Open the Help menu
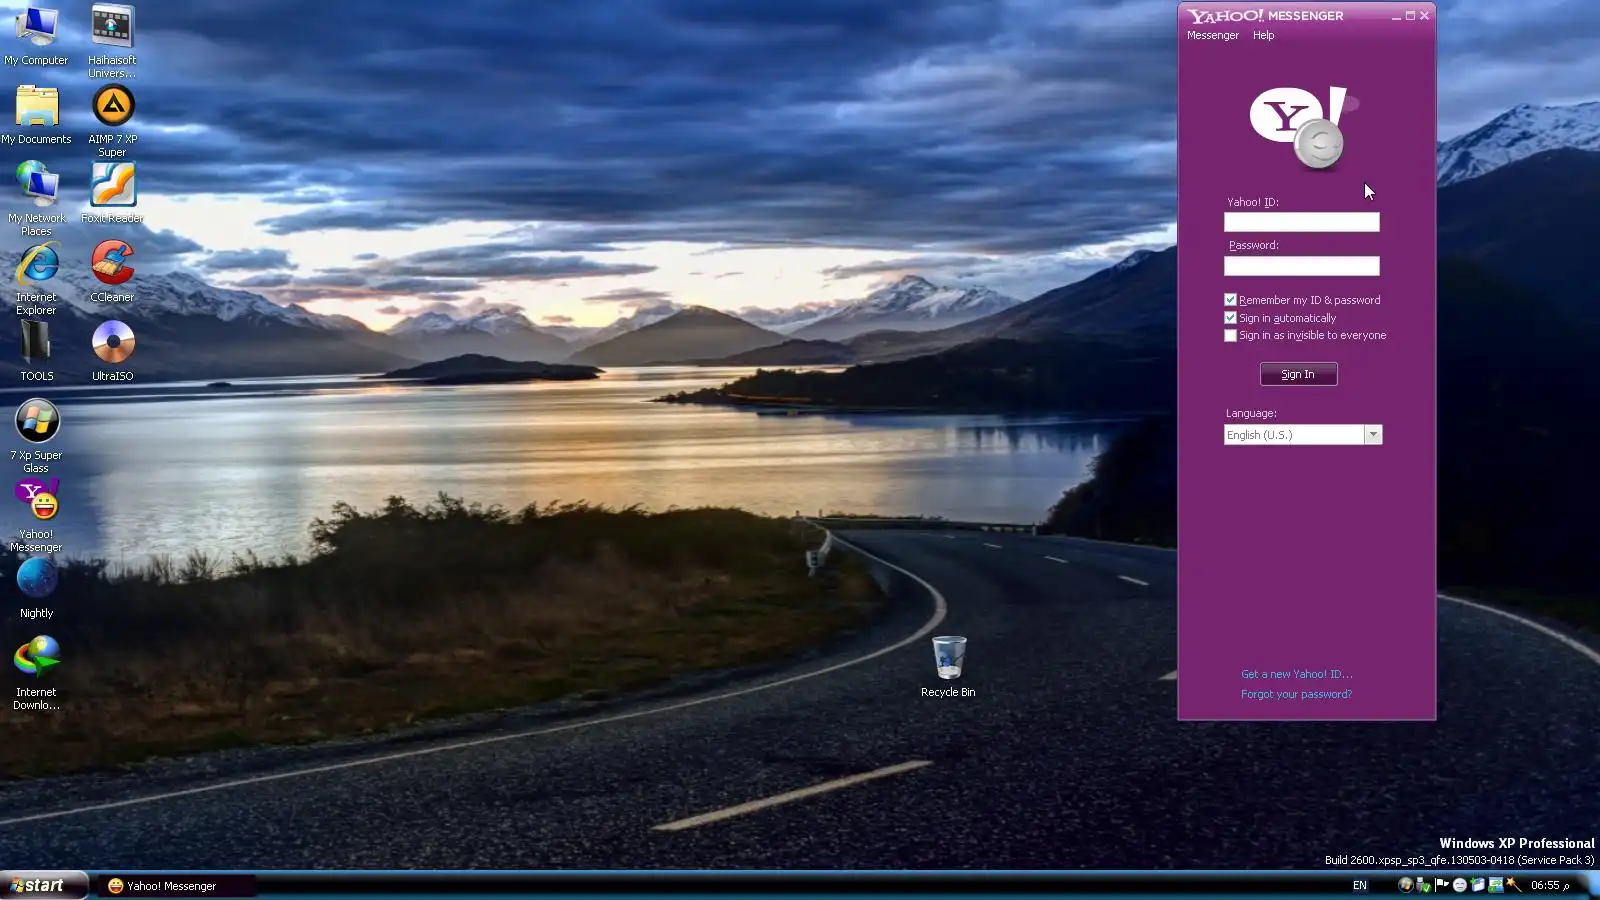This screenshot has width=1600, height=900. [x=1263, y=35]
